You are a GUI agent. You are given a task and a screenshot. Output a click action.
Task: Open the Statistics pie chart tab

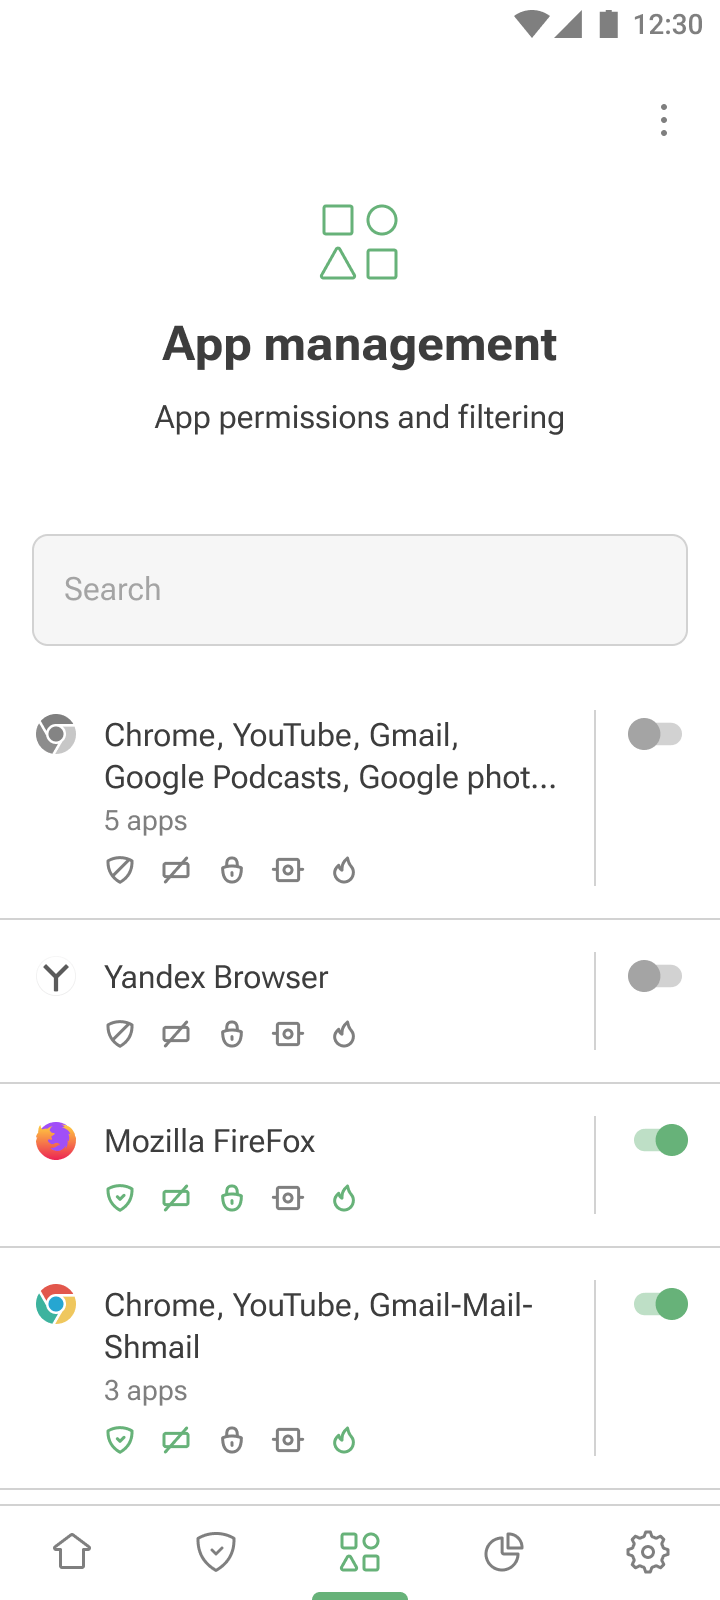504,1552
